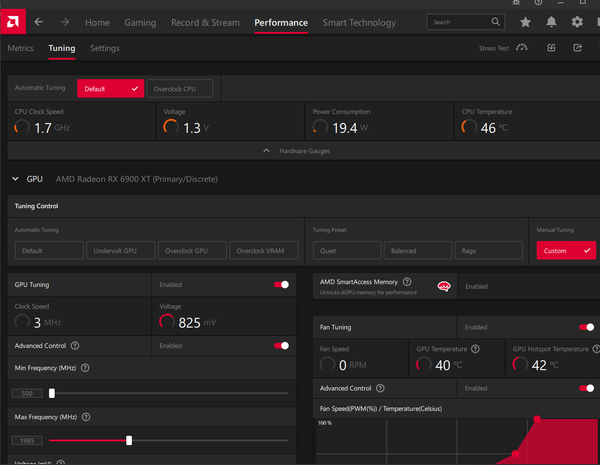Image resolution: width=600 pixels, height=465 pixels.
Task: Collapse the GPU section chevron
Action: click(x=15, y=179)
